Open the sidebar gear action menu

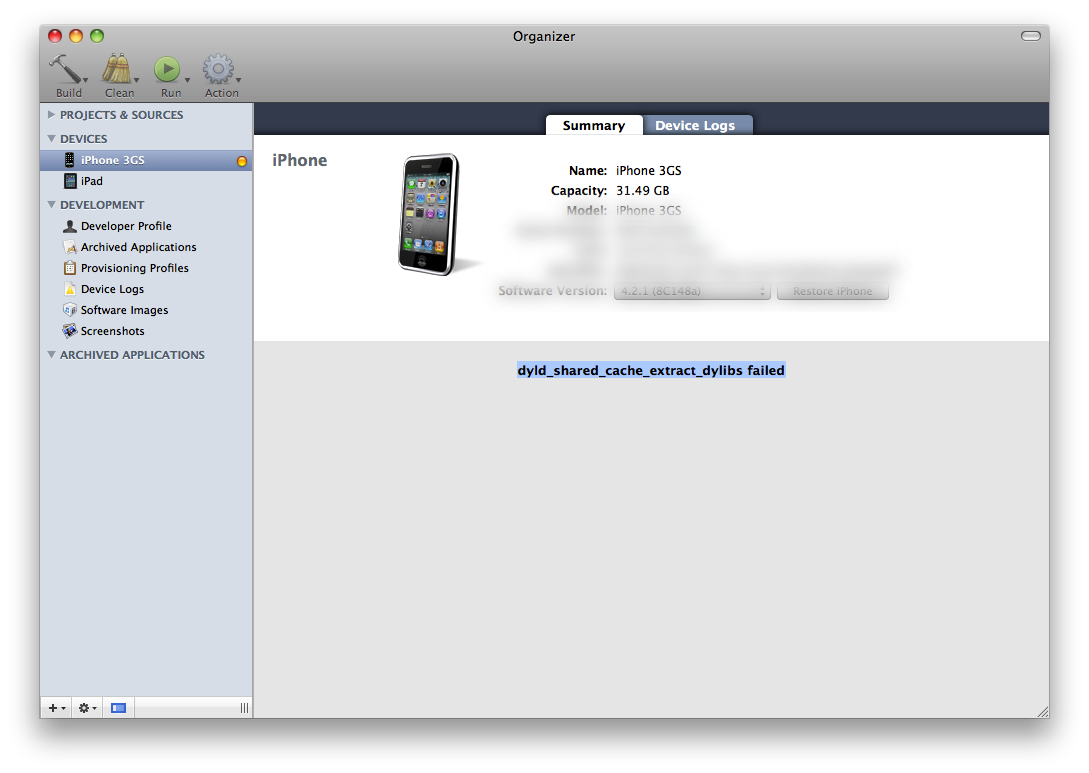87,708
